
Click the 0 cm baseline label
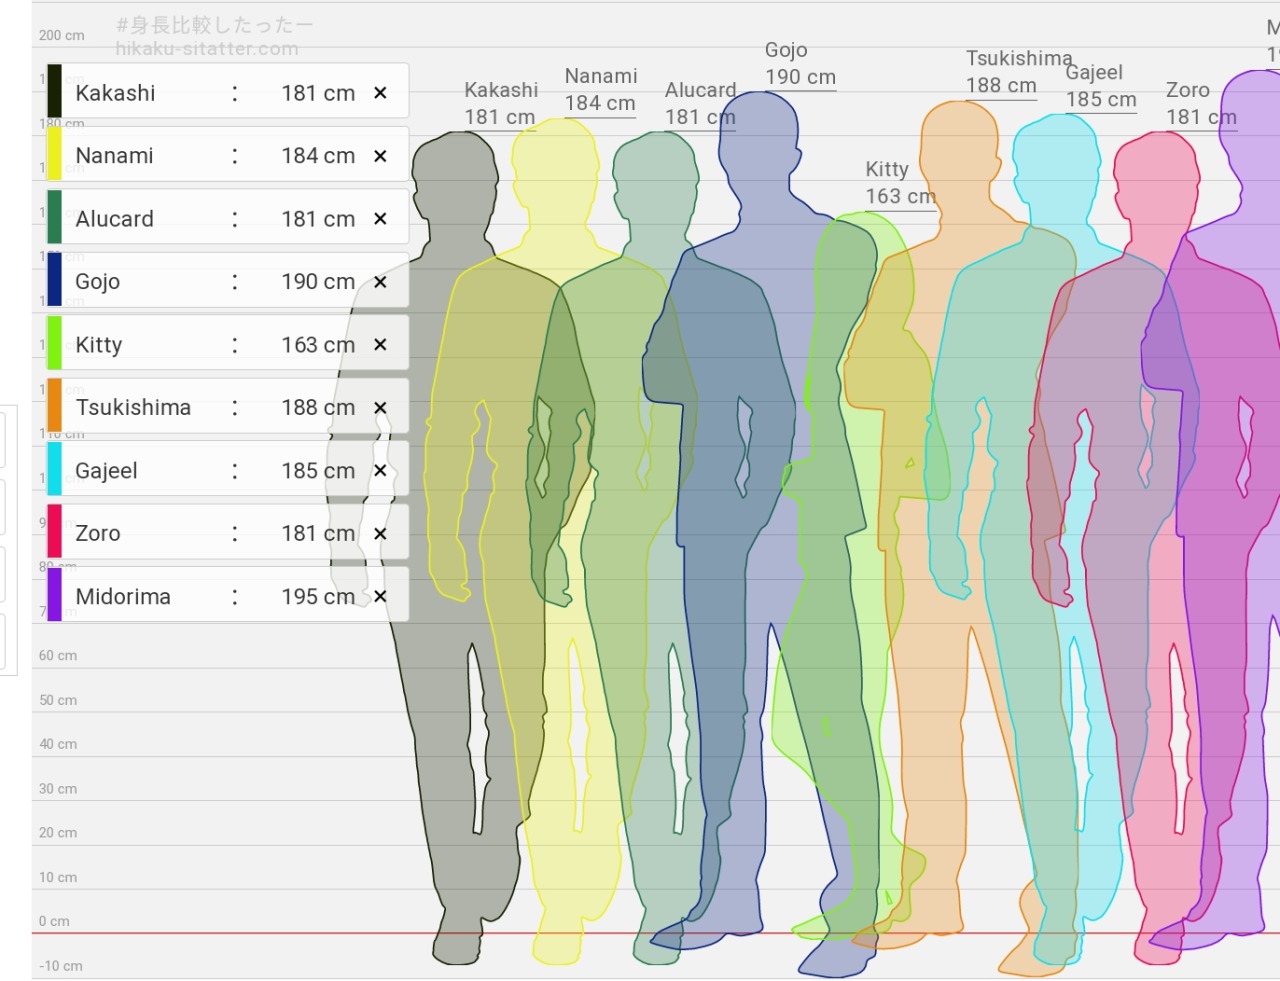[54, 921]
